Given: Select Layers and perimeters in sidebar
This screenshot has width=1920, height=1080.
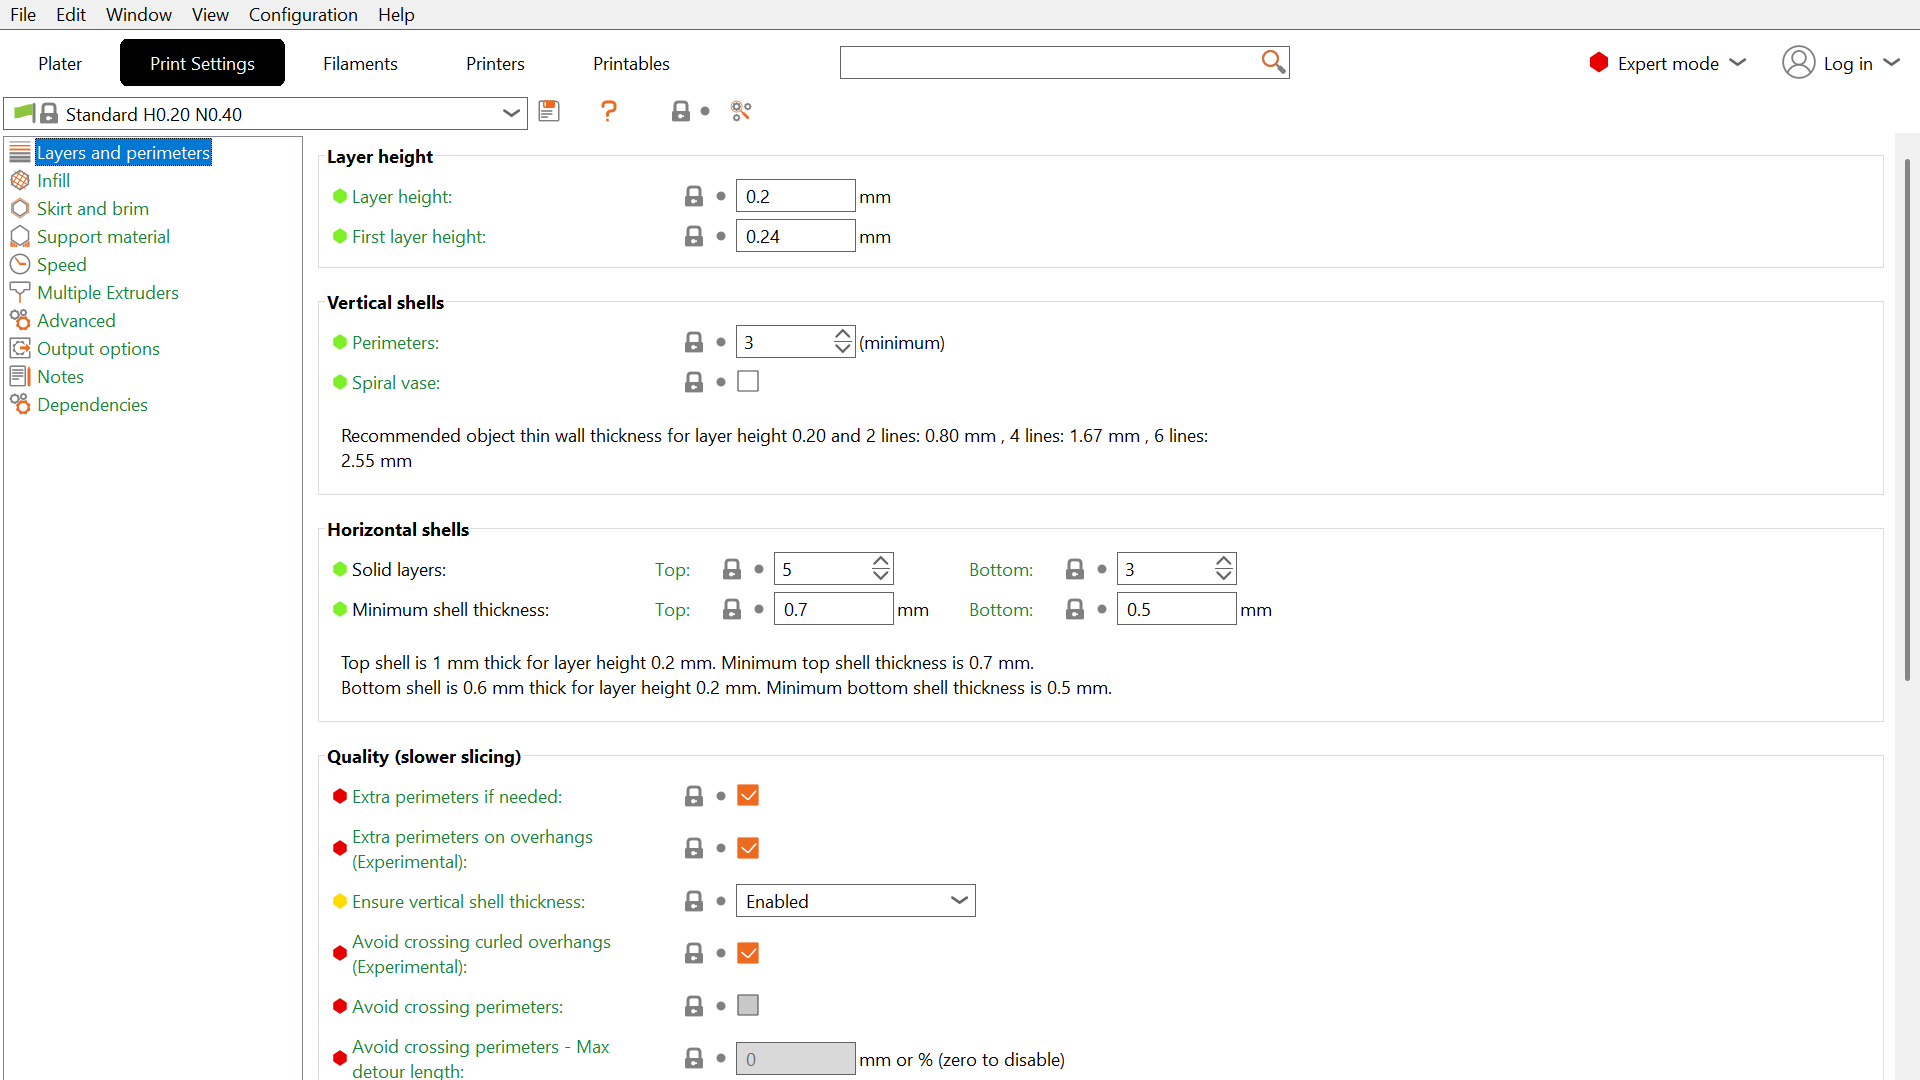Looking at the screenshot, I should tap(123, 152).
